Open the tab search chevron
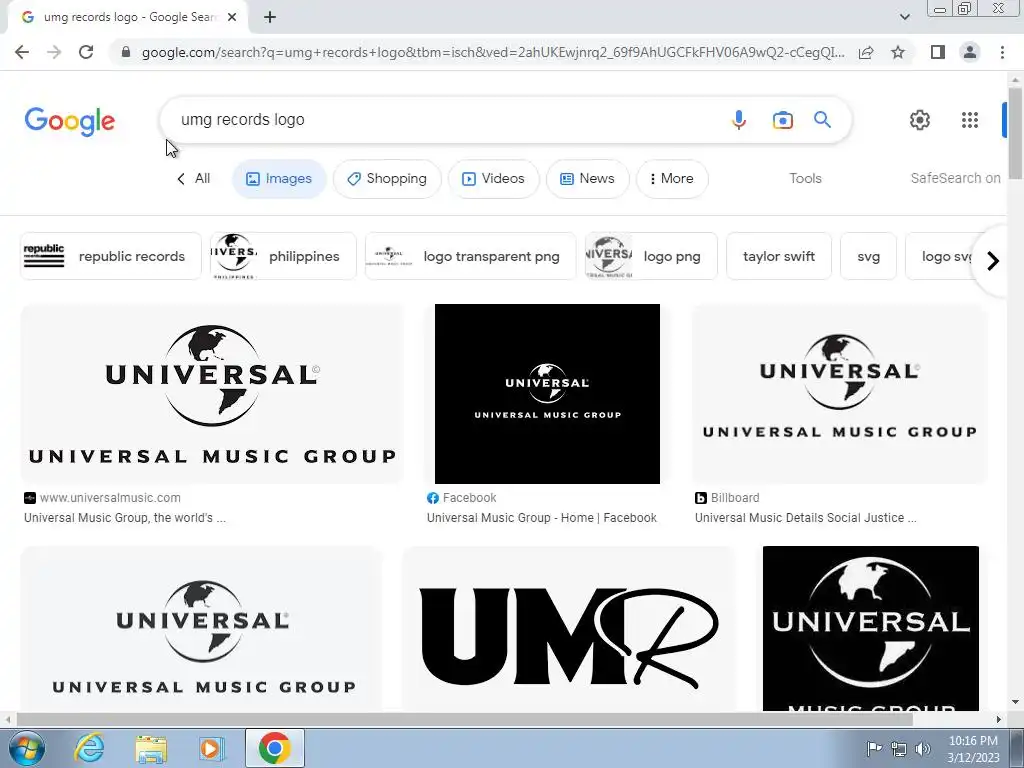 (x=904, y=17)
